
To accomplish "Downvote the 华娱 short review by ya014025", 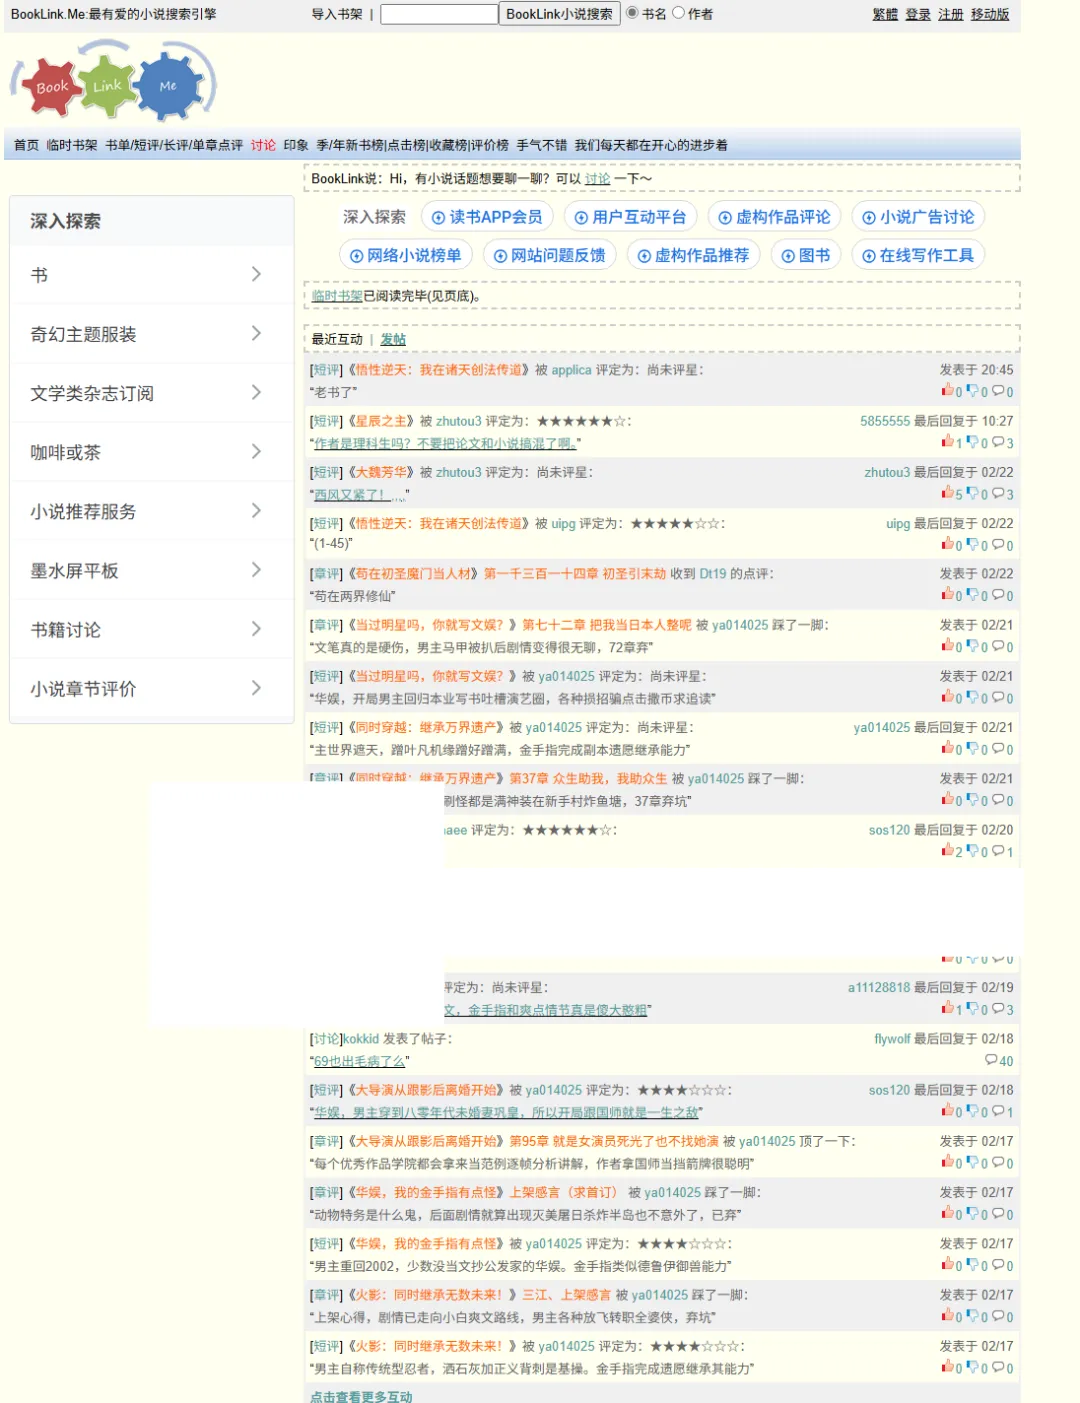I will point(972,1265).
